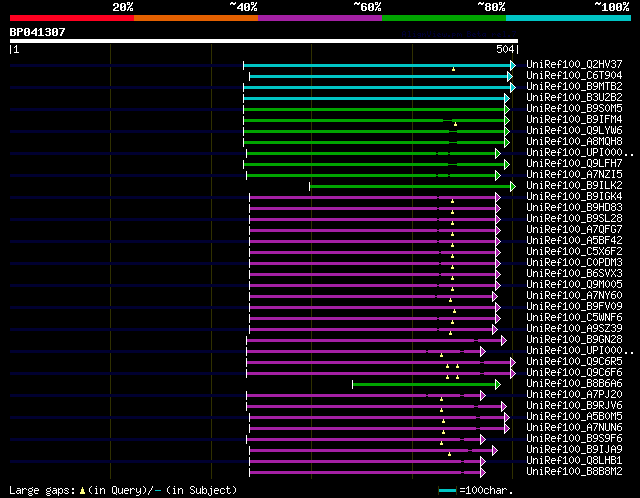Click the cyan ~100% identity legend segment
640x498 pixels.
pyautogui.click(x=568, y=18)
